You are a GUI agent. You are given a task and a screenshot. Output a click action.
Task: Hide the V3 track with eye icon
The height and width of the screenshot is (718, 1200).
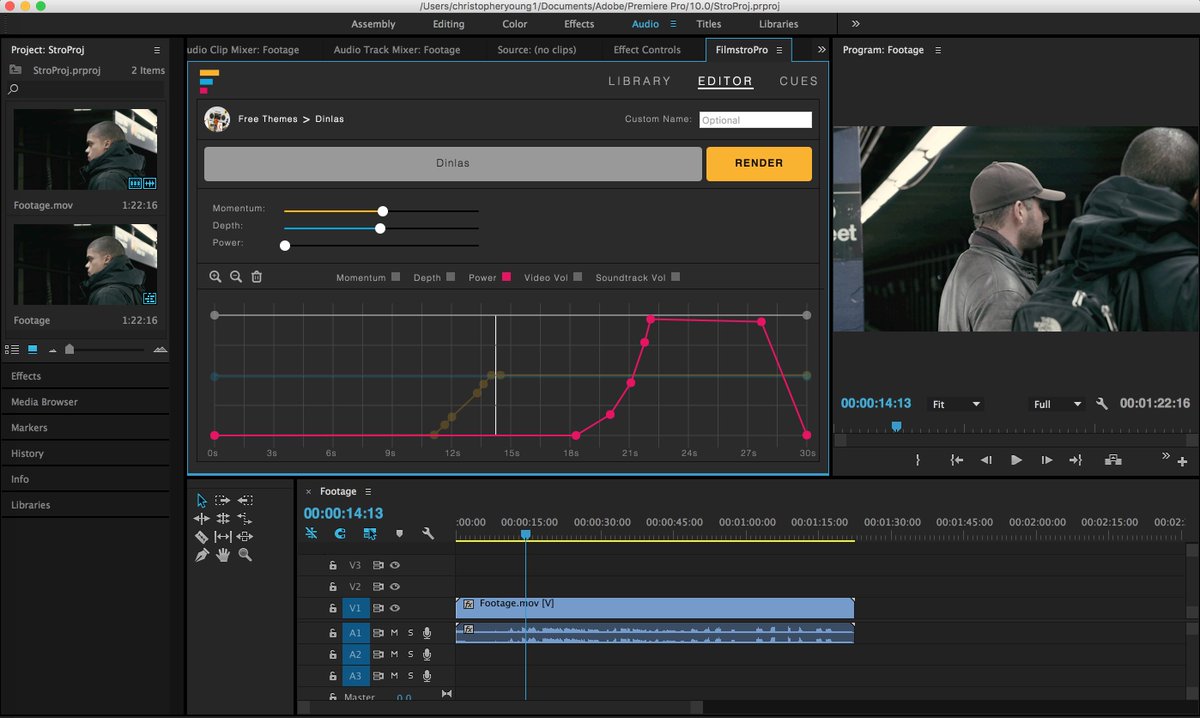click(395, 565)
